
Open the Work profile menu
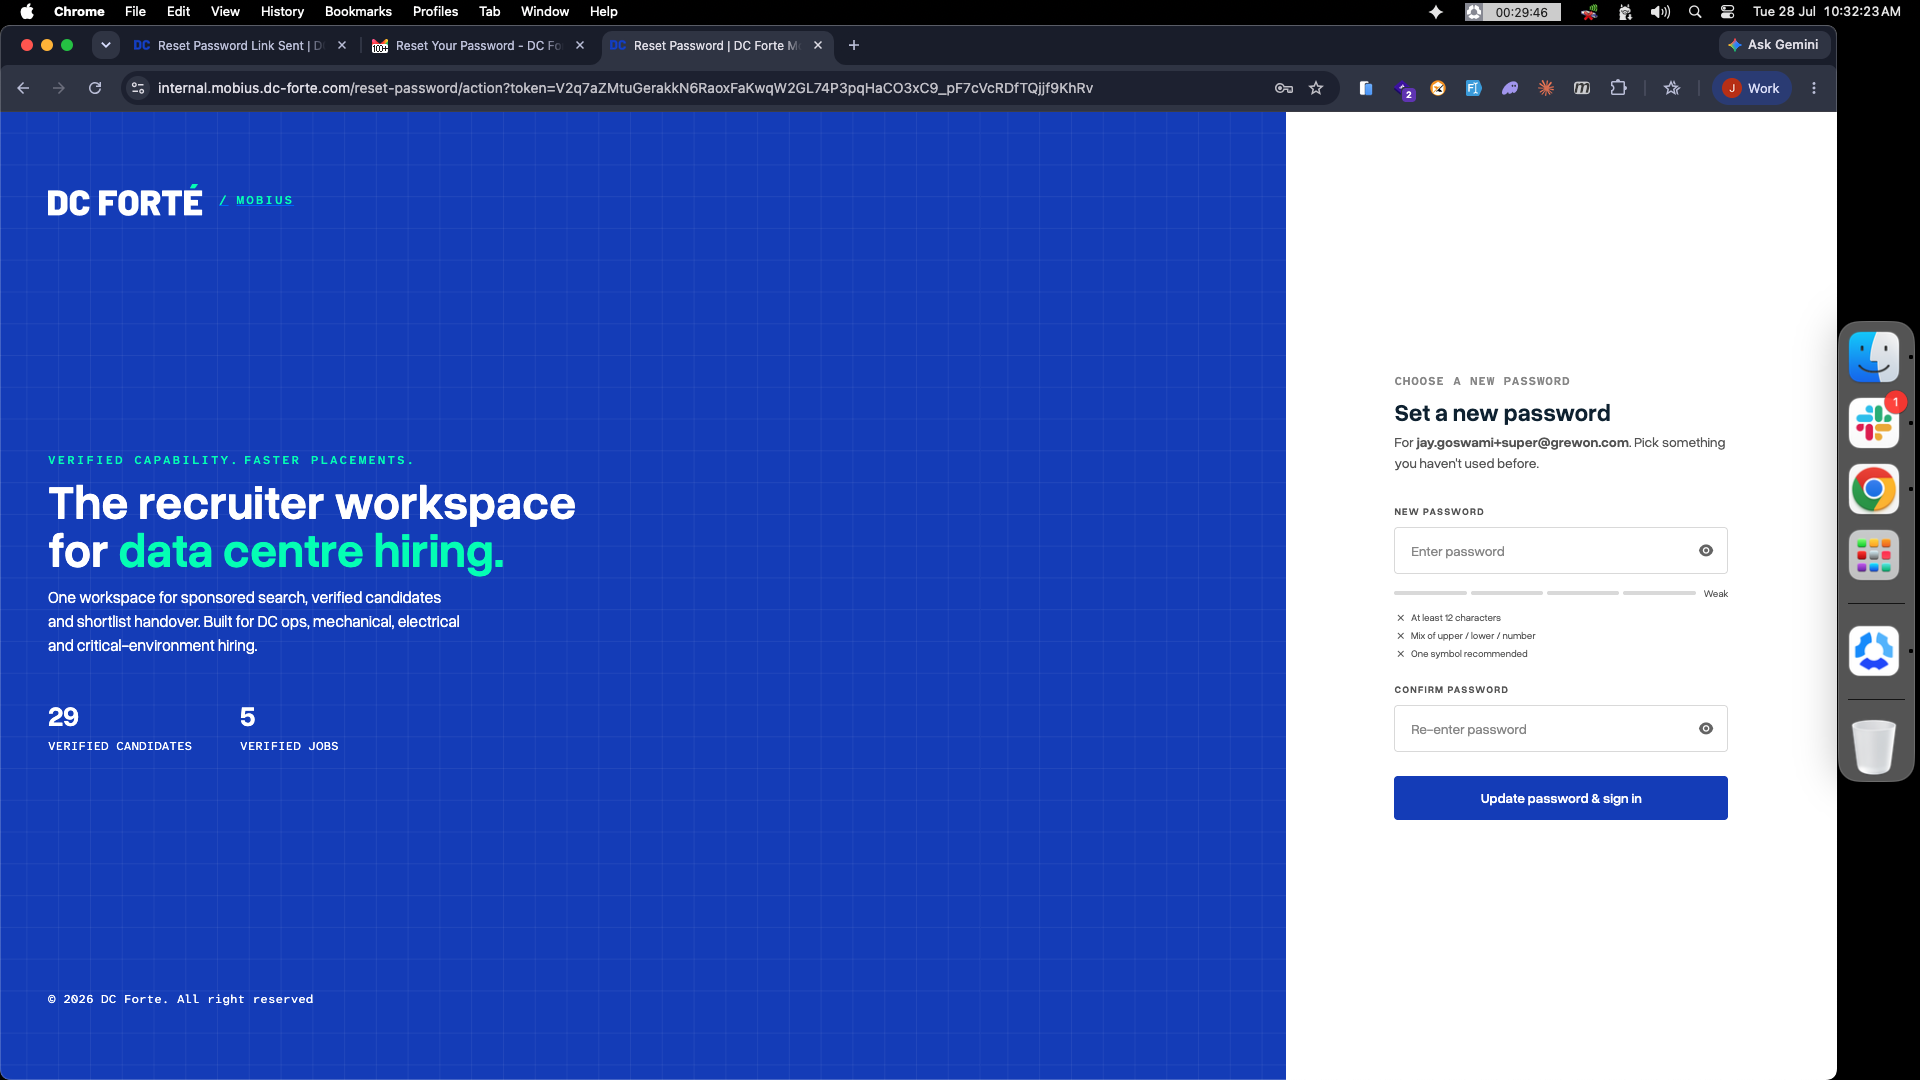tap(1752, 88)
